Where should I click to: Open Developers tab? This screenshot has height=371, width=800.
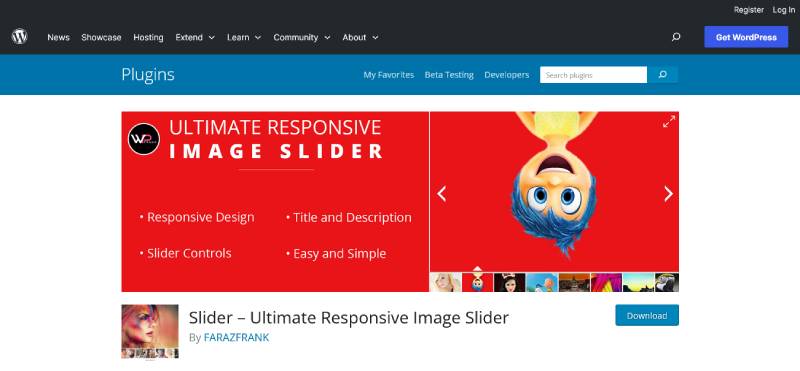pyautogui.click(x=507, y=75)
